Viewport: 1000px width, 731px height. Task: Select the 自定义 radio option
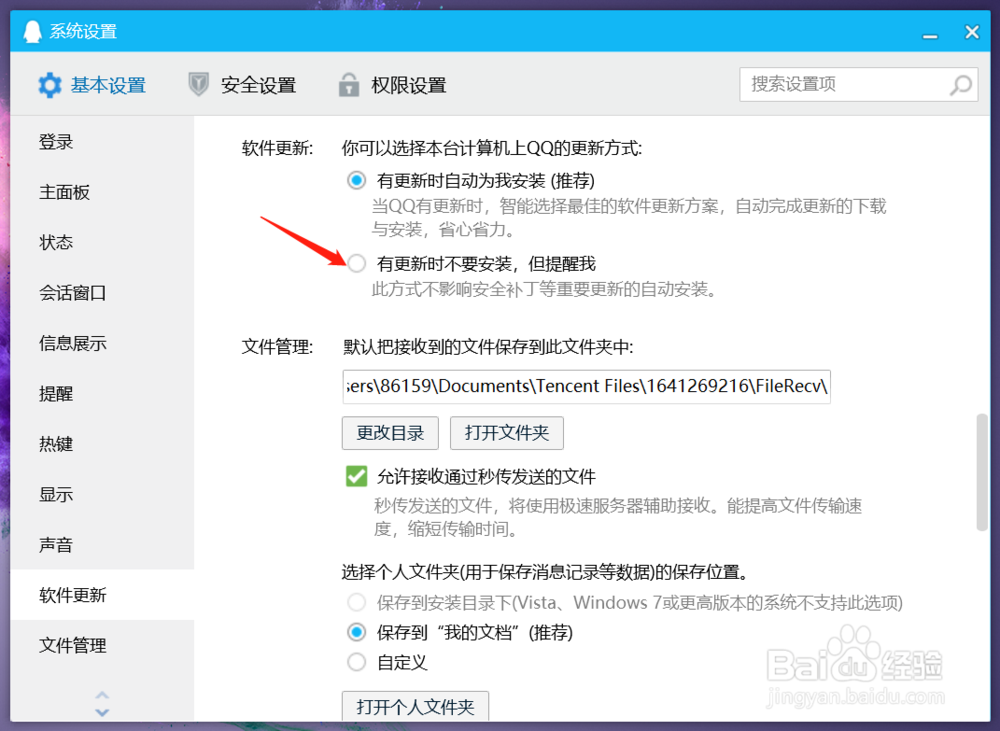point(357,662)
